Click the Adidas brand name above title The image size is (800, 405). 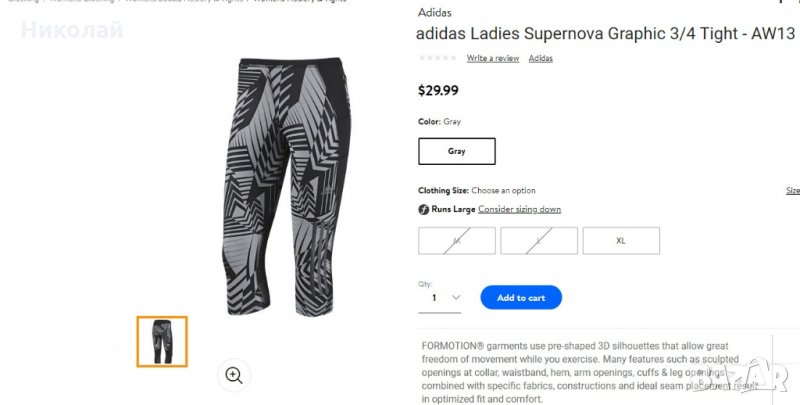pyautogui.click(x=434, y=13)
